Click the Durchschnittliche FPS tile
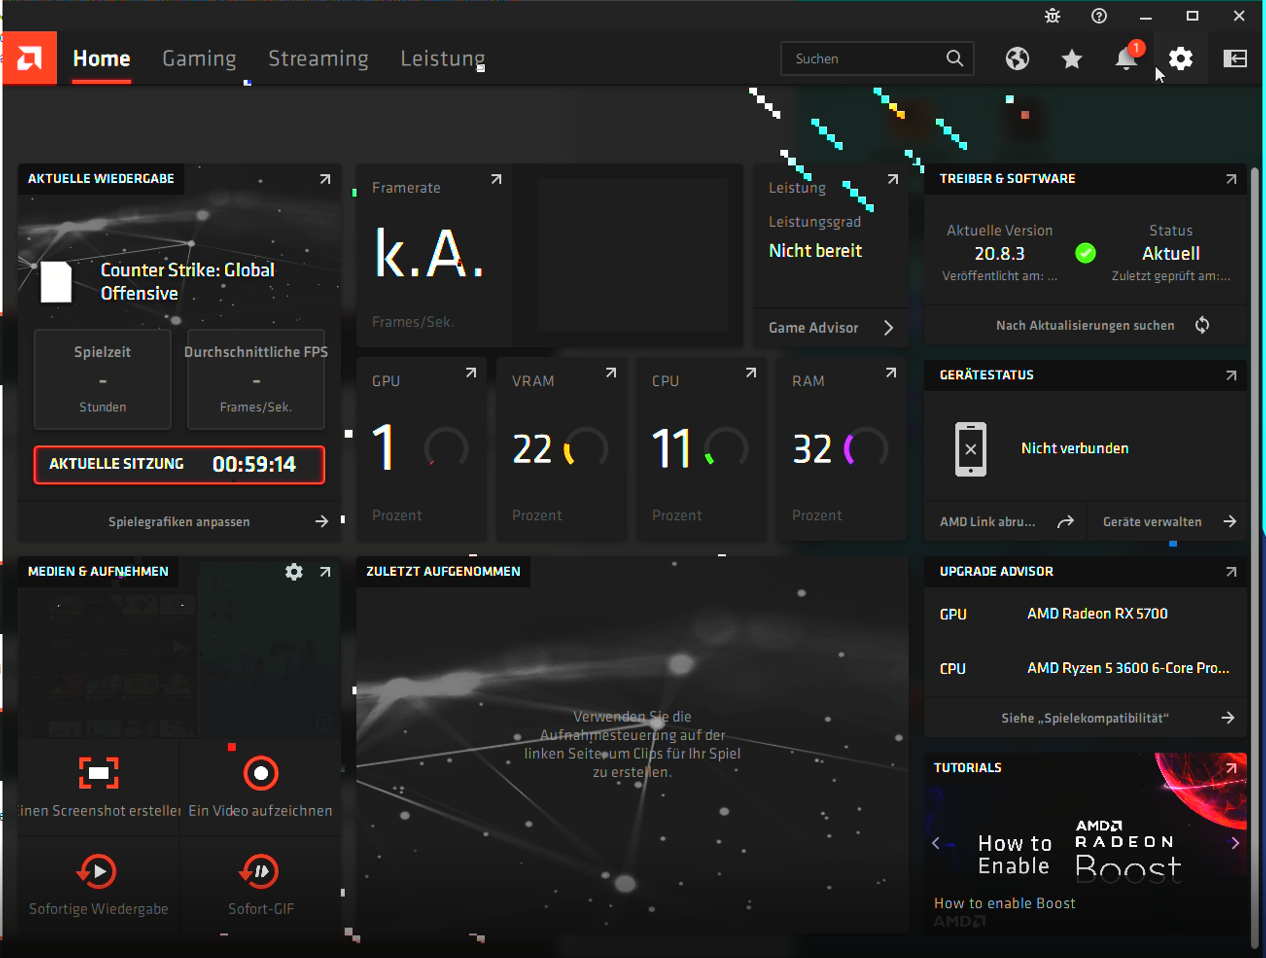The width and height of the screenshot is (1266, 958). pyautogui.click(x=256, y=379)
